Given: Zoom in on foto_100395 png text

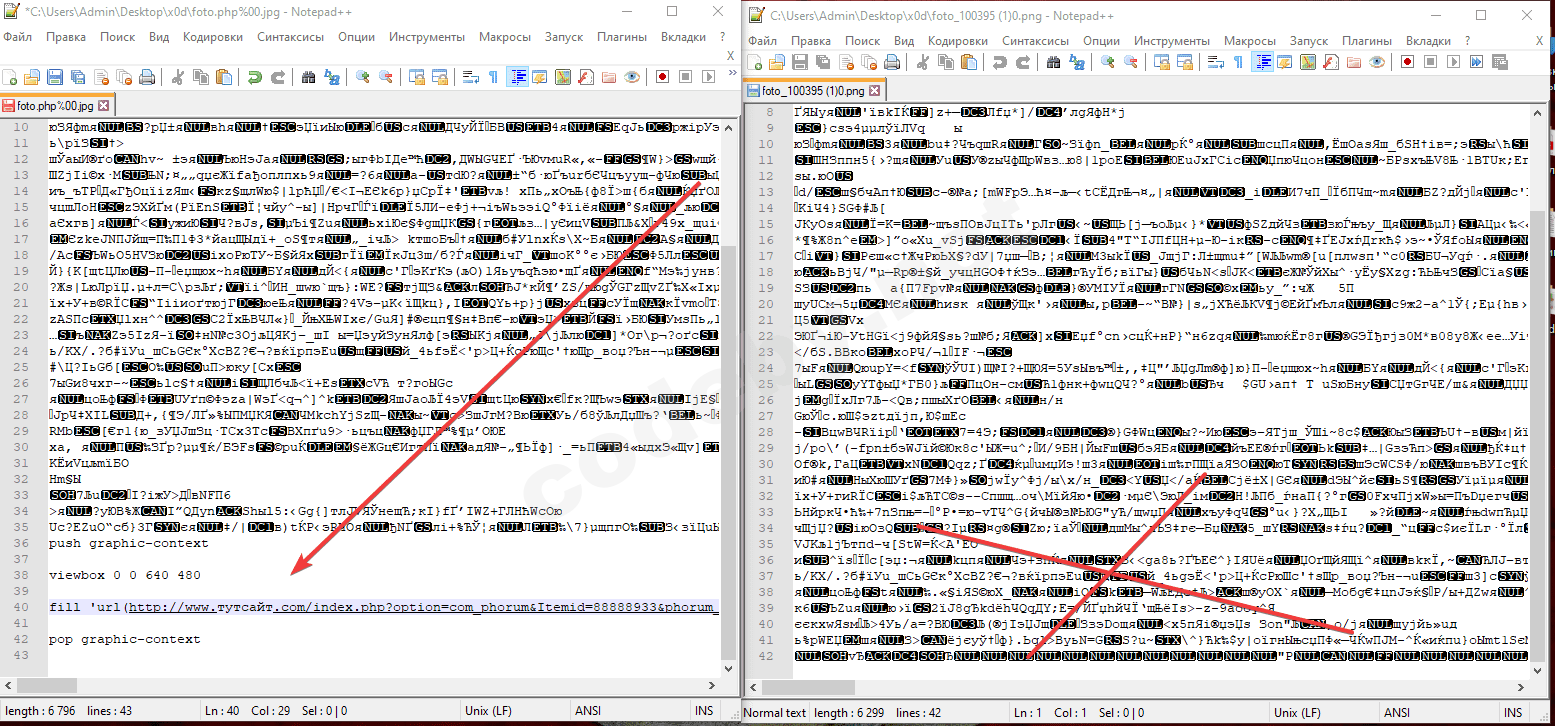Looking at the screenshot, I should [1107, 62].
